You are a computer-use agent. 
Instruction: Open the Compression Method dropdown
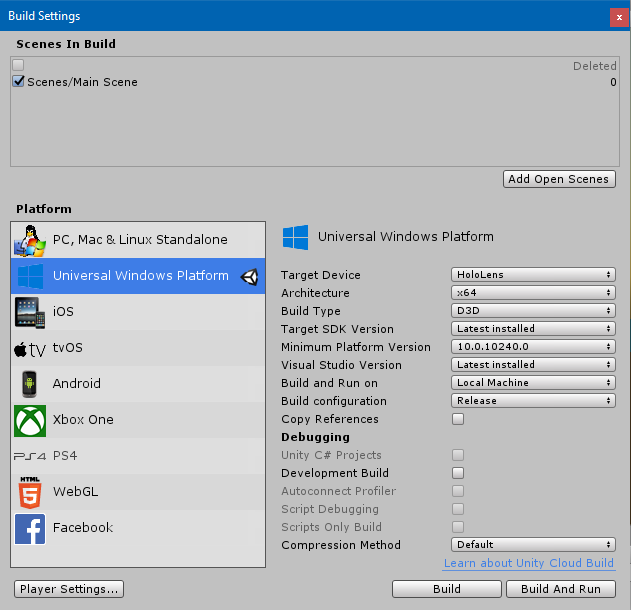point(533,545)
